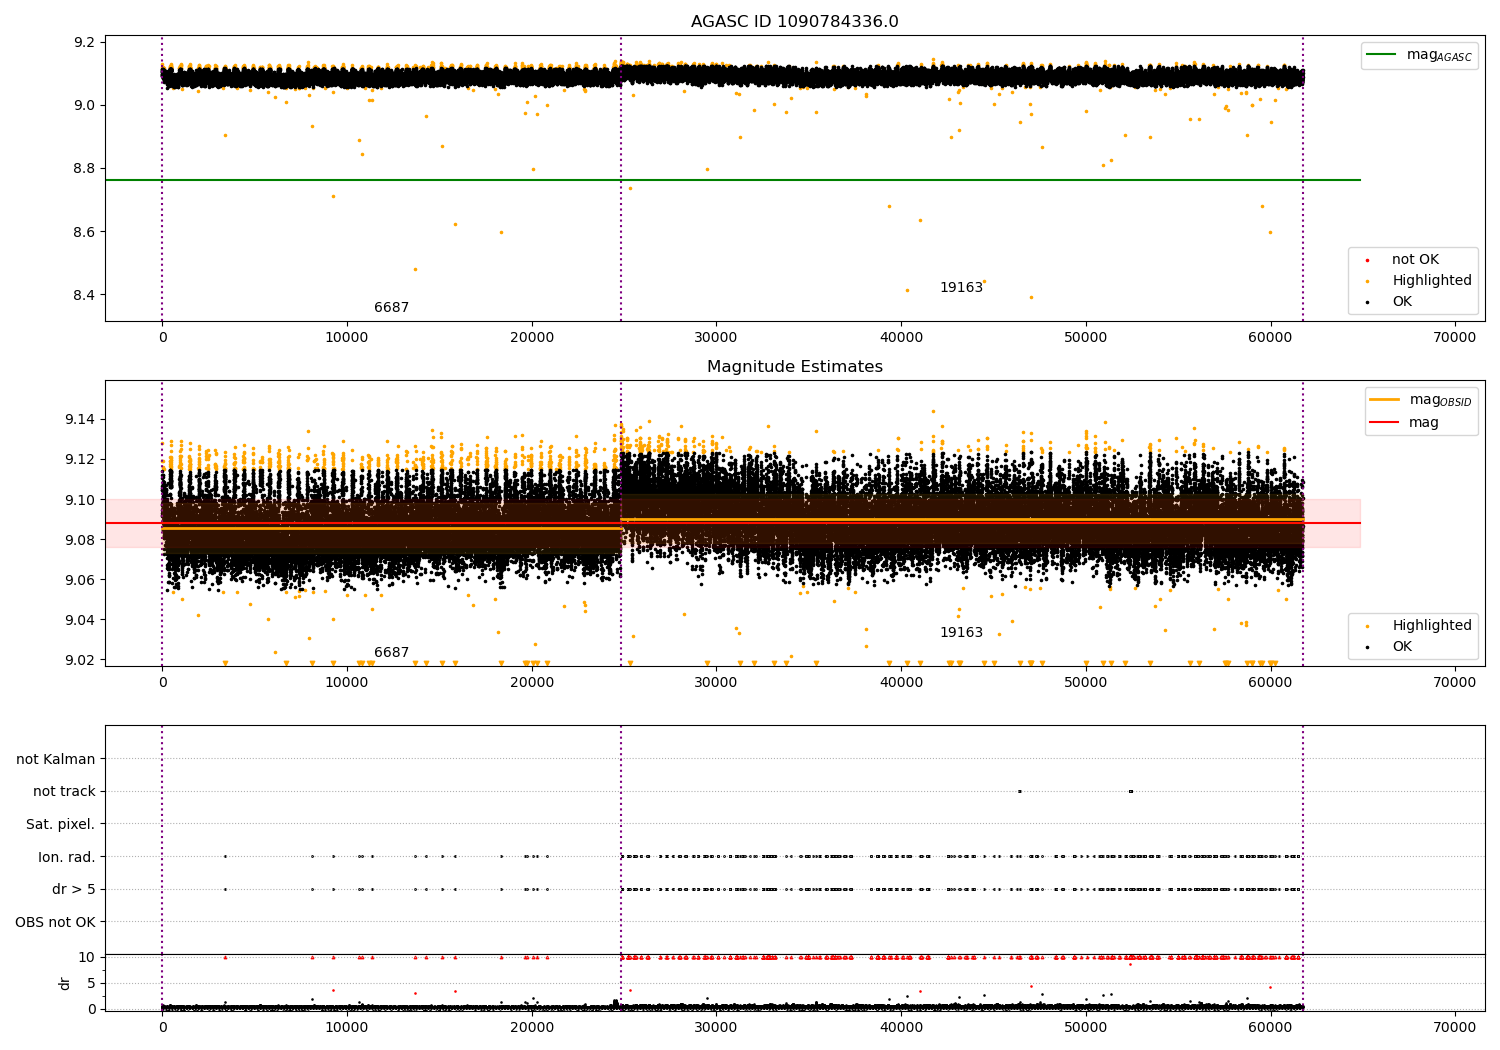Viewport: 1500px width, 1050px height.
Task: Click the 8.8 y-axis tick in top plot
Action: 85,169
